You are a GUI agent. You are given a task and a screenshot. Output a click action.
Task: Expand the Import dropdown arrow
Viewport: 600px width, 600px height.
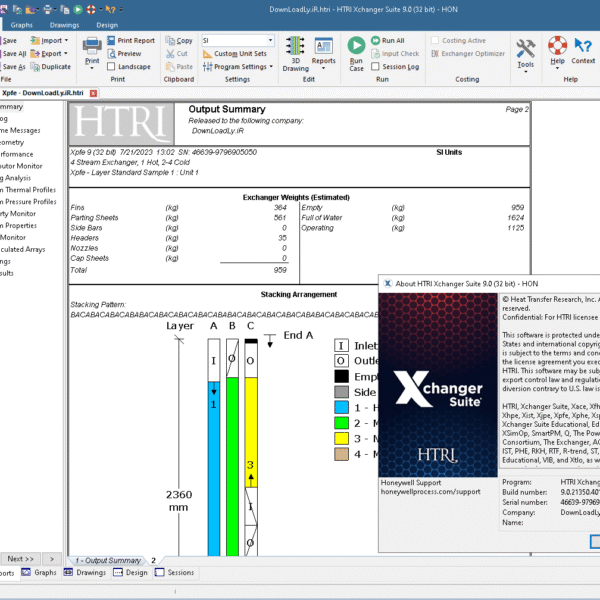(66, 40)
